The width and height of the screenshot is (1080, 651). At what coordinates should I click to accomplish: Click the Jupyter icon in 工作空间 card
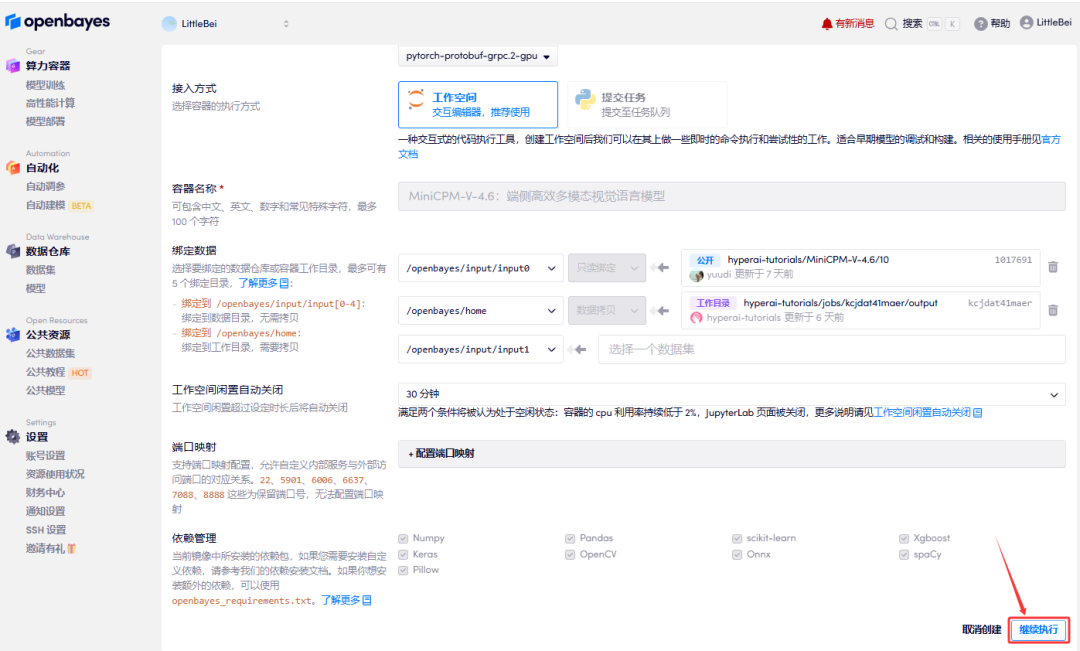click(416, 99)
